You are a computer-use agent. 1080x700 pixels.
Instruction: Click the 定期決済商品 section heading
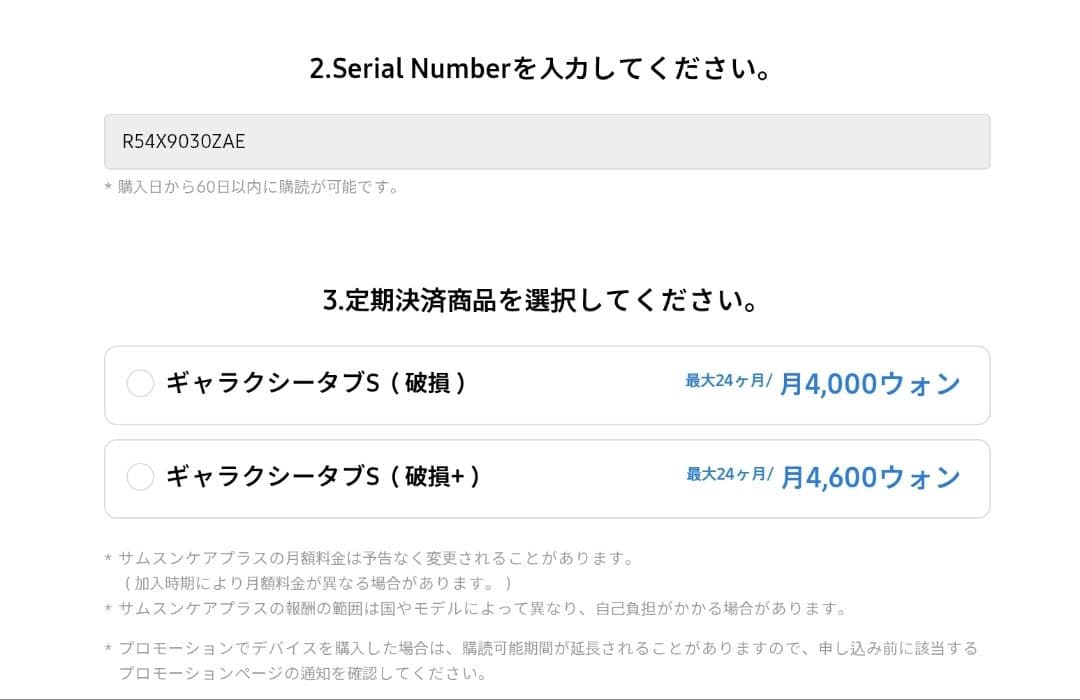[540, 299]
